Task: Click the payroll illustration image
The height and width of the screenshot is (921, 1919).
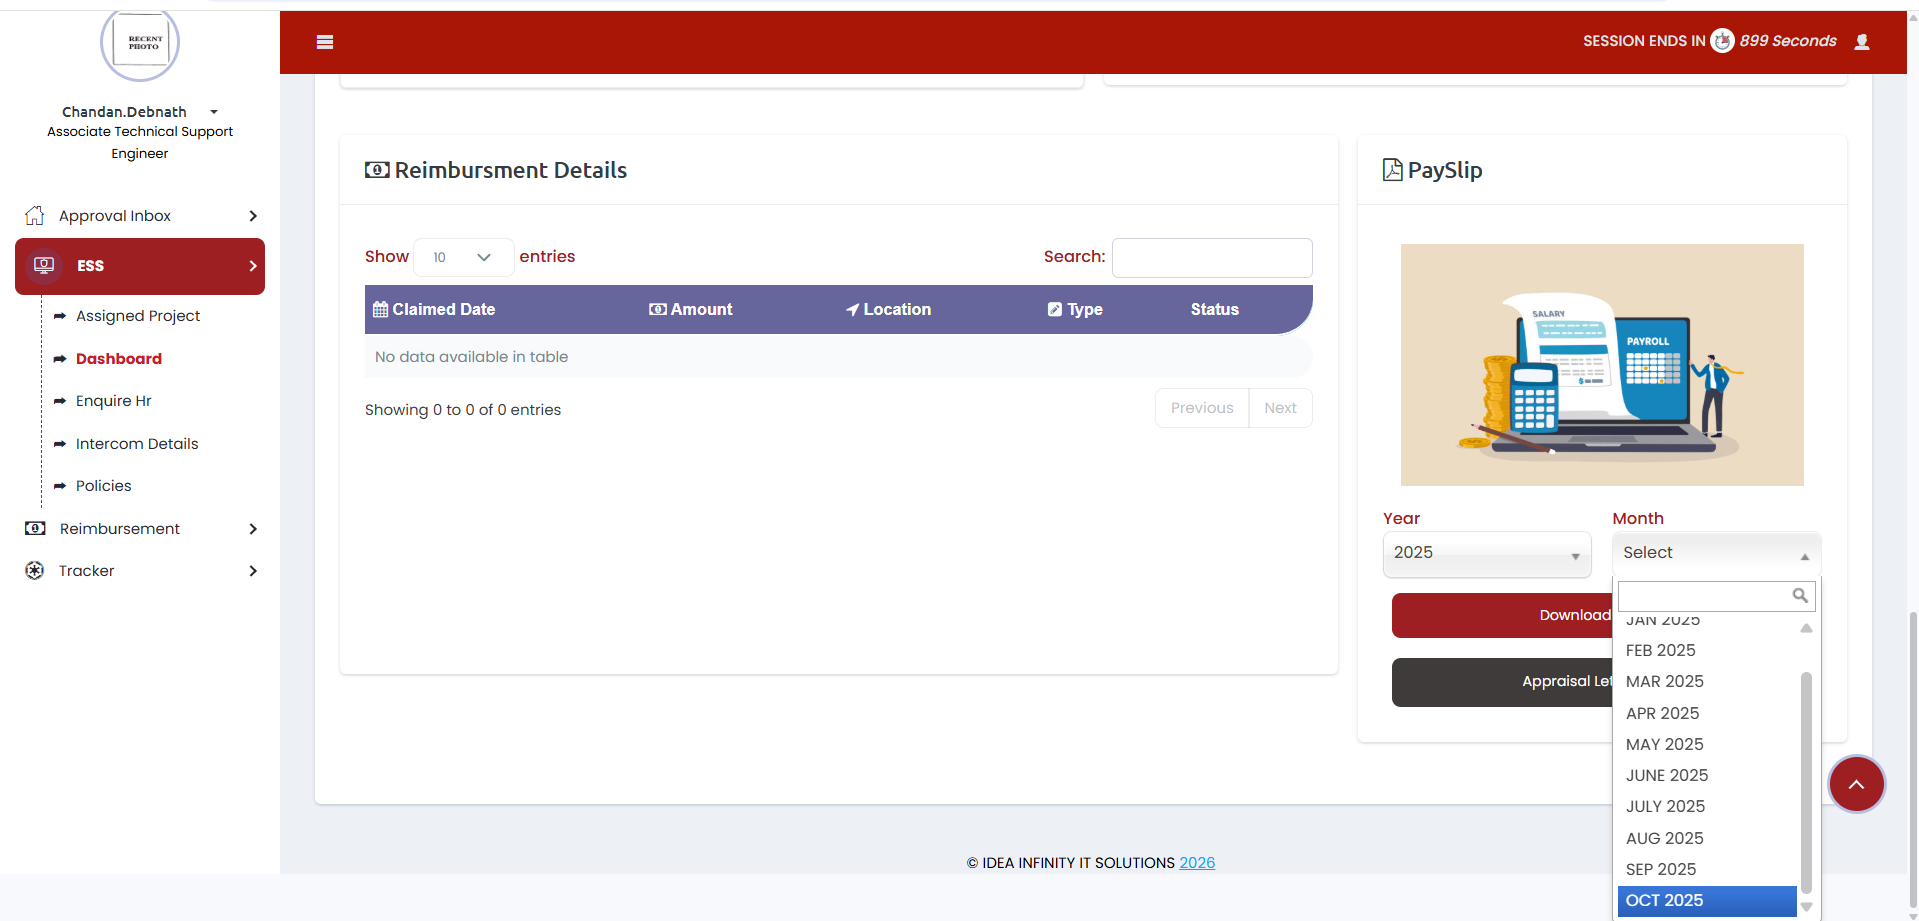Action: (1602, 365)
